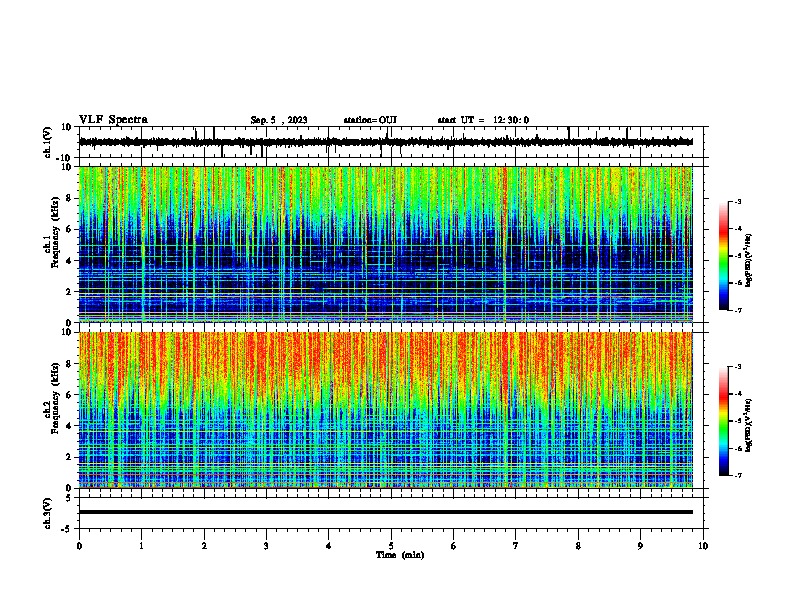The width and height of the screenshot is (792, 612).
Task: Click the ch.2 "Frequency (kHz)" axis label
Action: [55, 397]
